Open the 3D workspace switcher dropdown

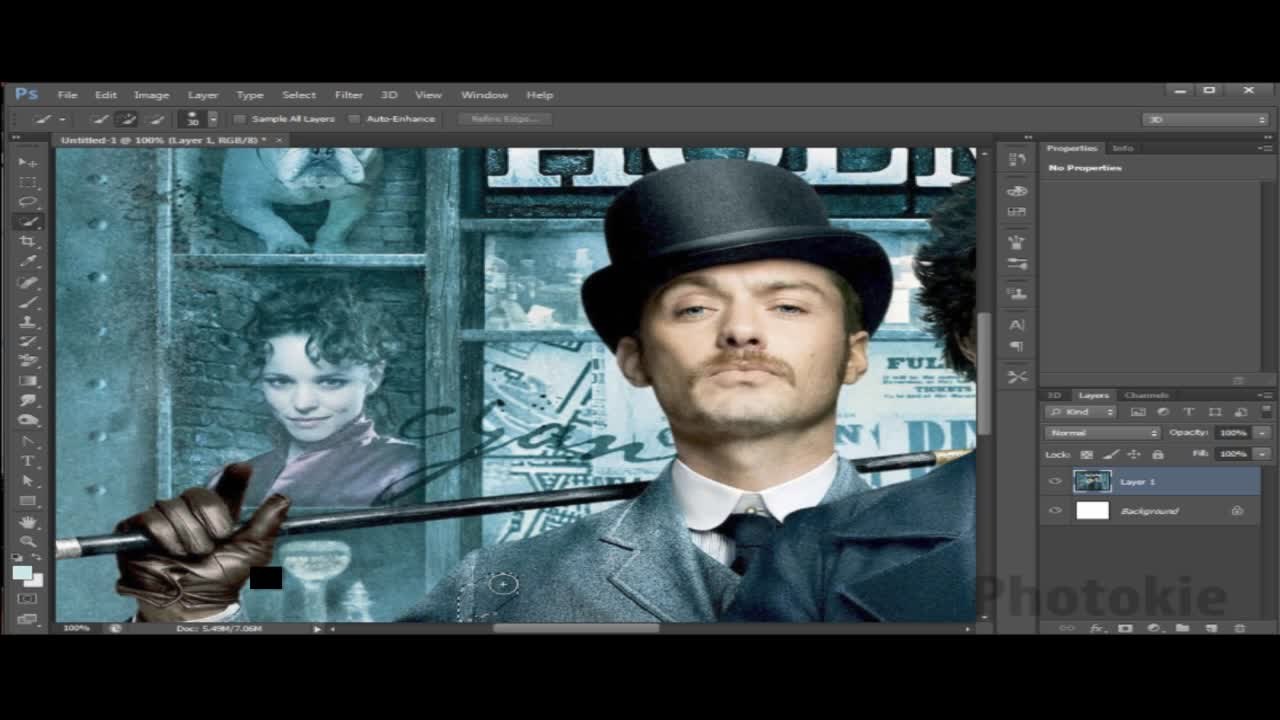pyautogui.click(x=1206, y=119)
